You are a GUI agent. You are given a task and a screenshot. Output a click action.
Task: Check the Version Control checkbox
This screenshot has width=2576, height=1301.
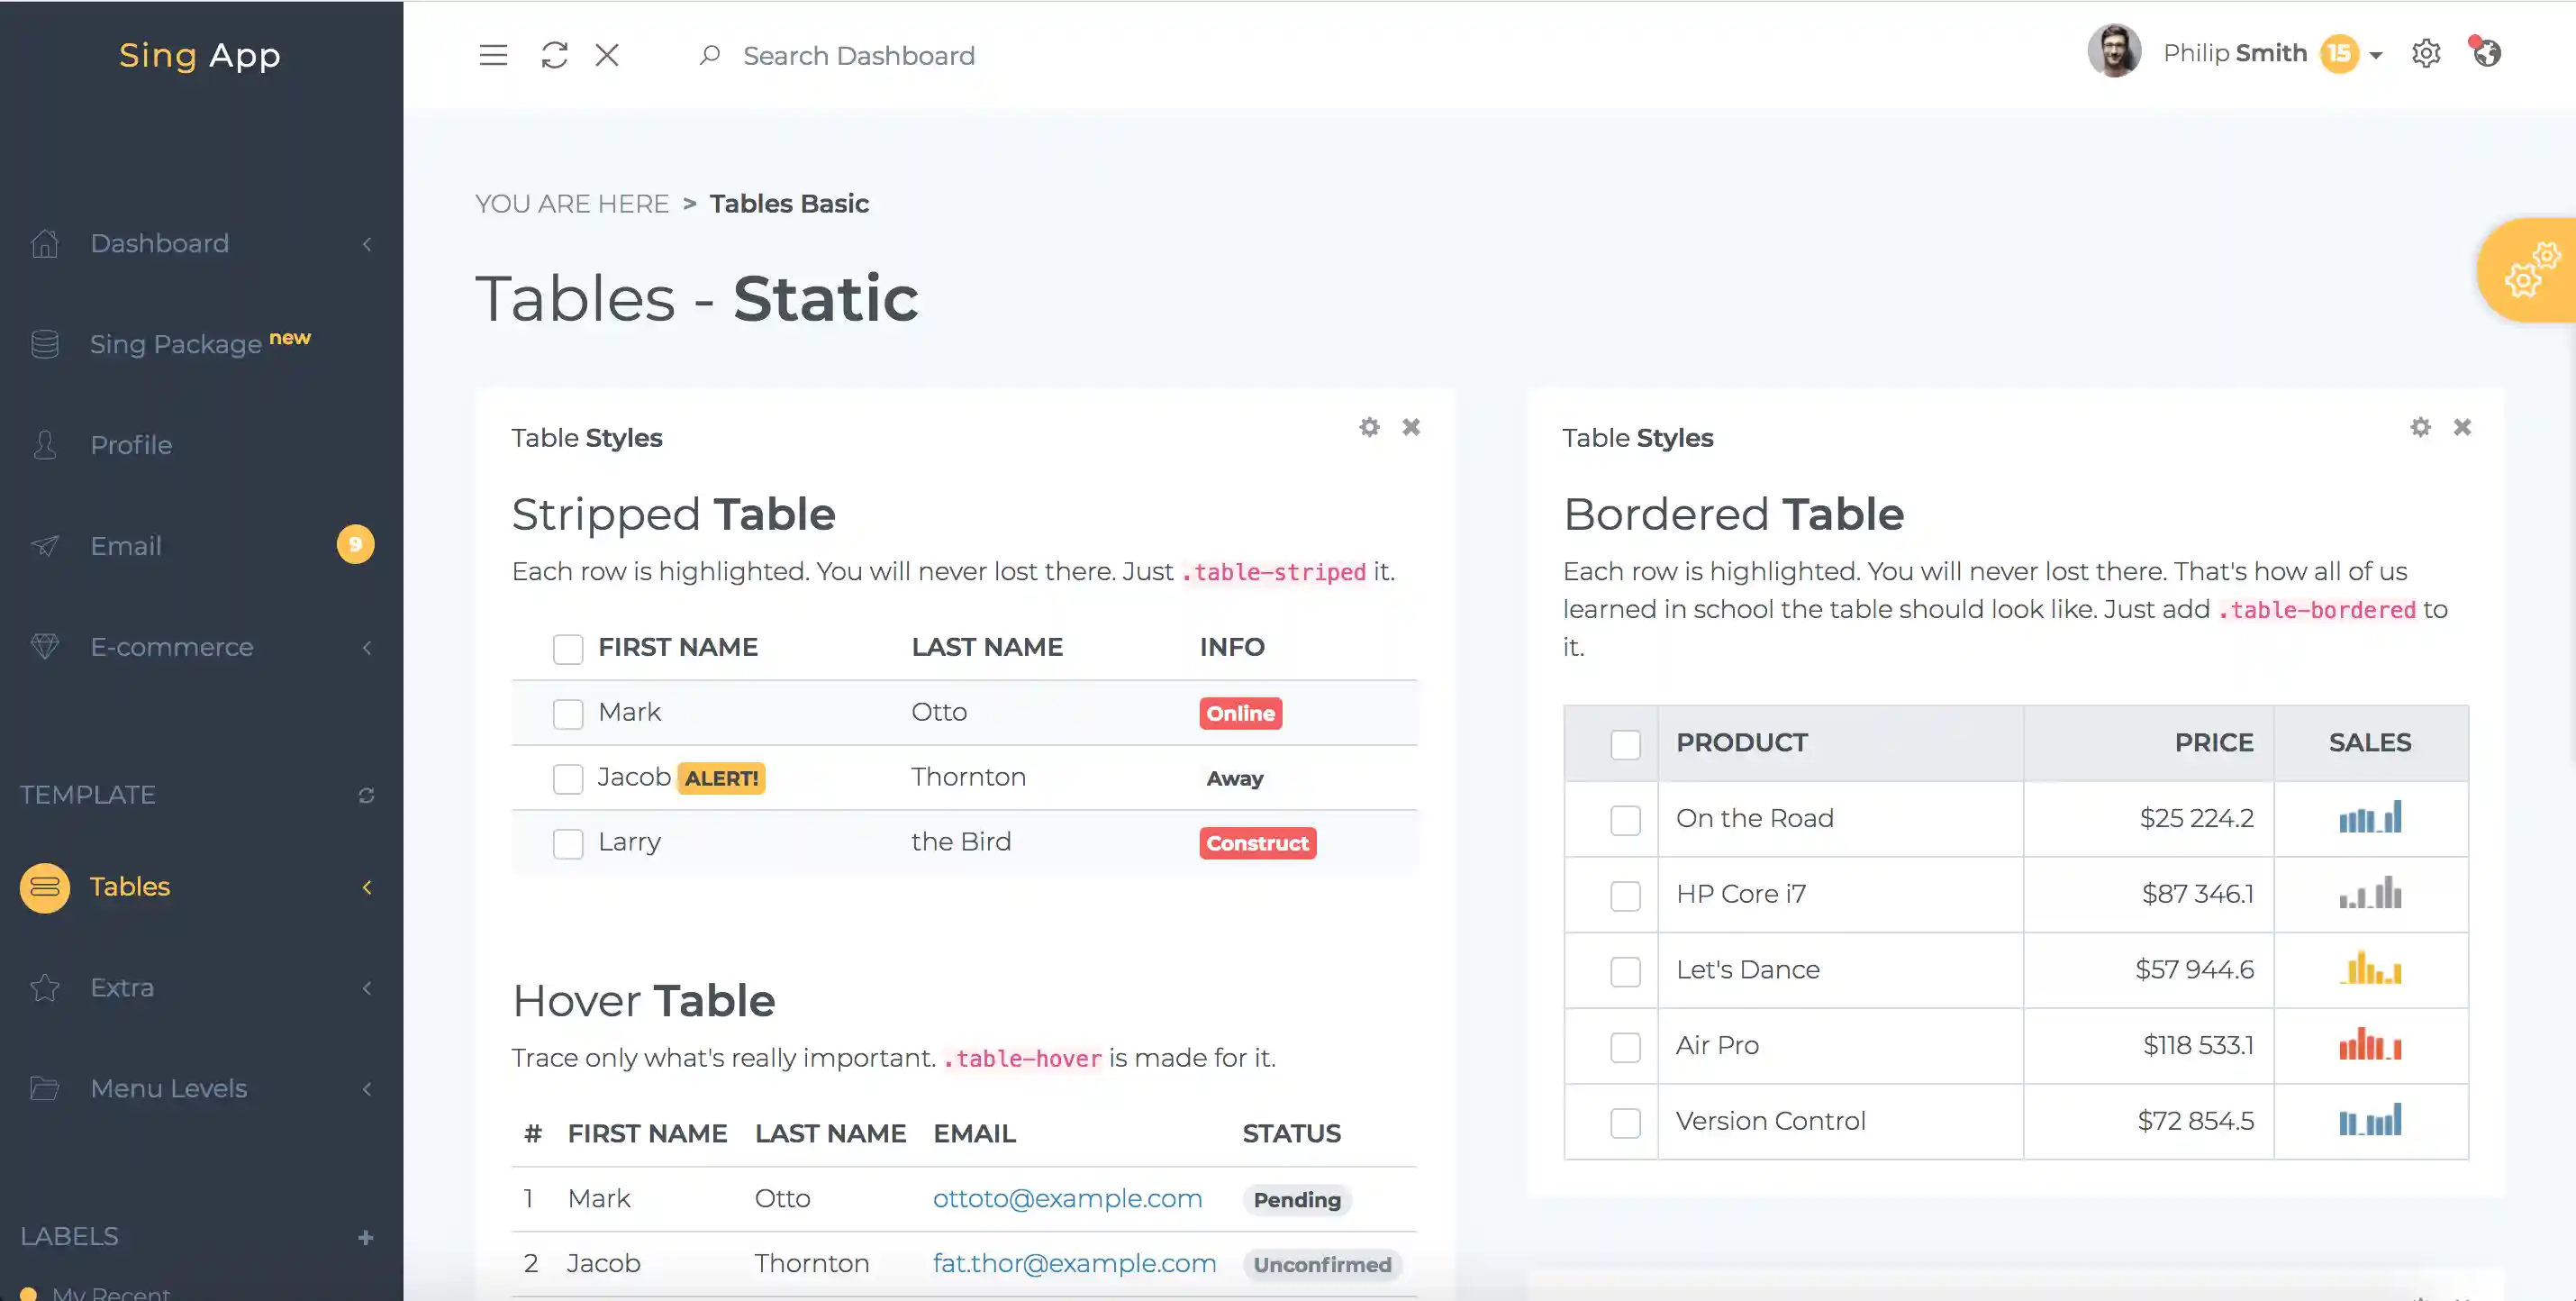pos(1625,1123)
